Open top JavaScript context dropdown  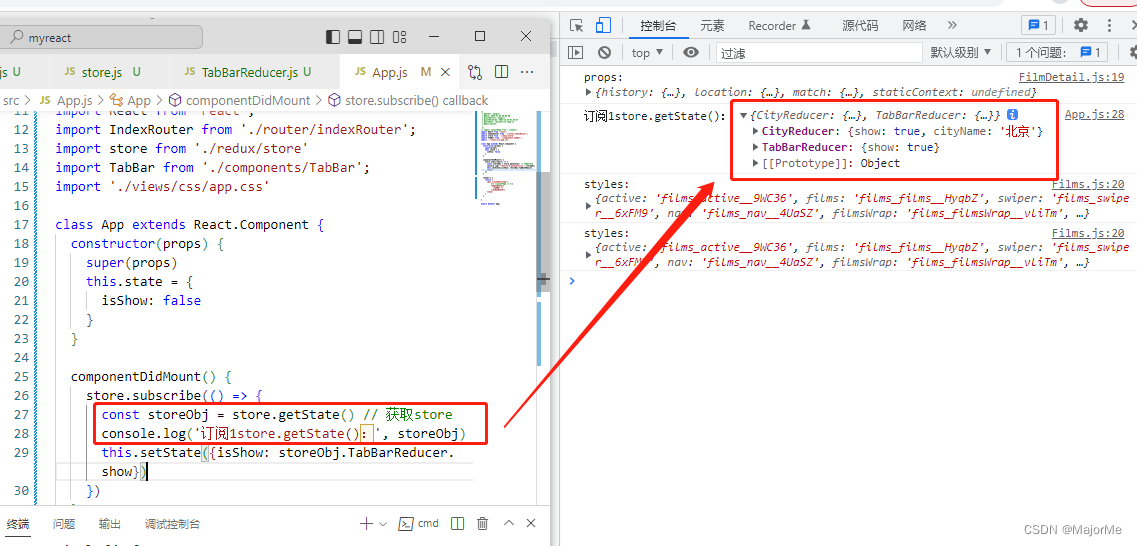coord(647,52)
